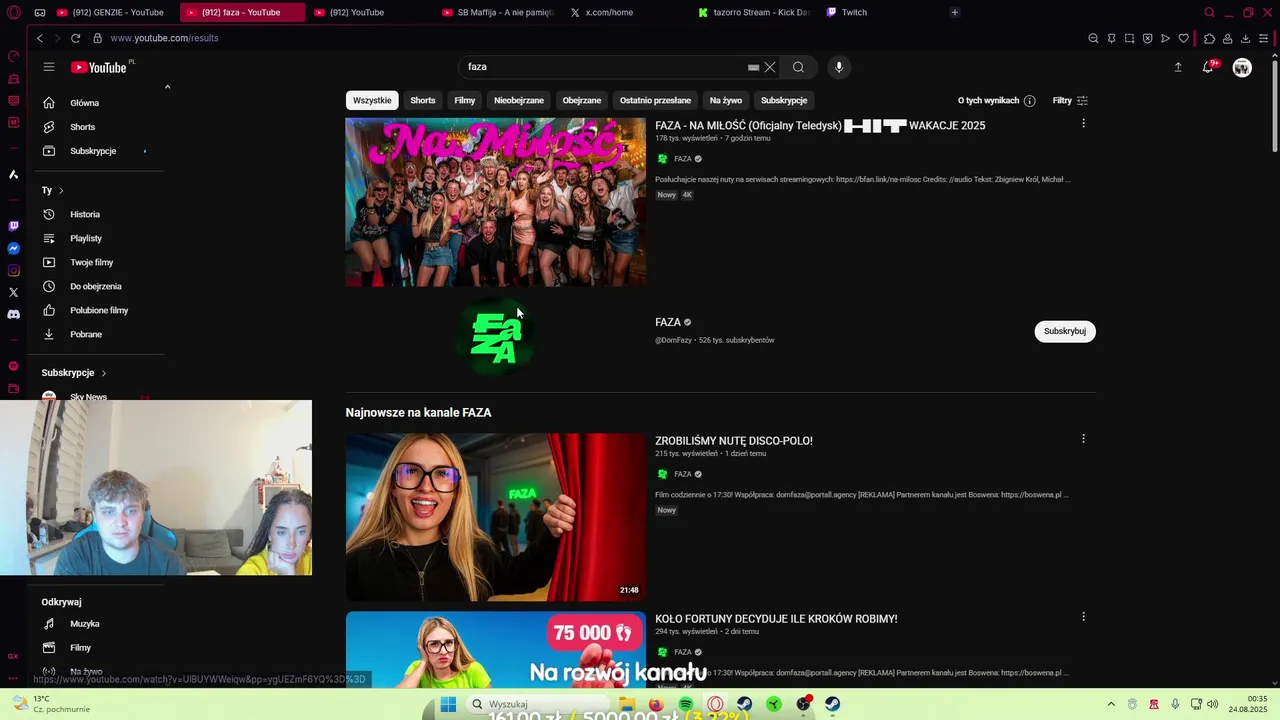The width and height of the screenshot is (1280, 720).
Task: Open Opera easy setup sliders icon
Action: [x=1264, y=38]
